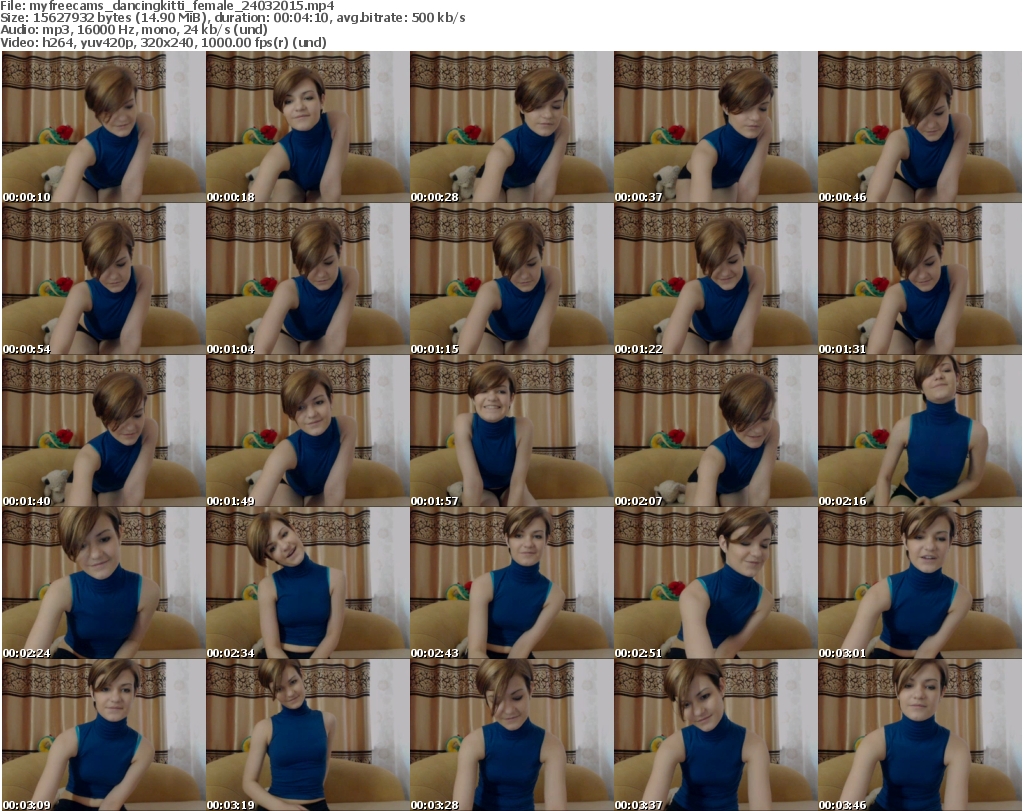Select the thumbnail at timestamp 00:02:07
This screenshot has width=1024, height=811.
(716, 431)
